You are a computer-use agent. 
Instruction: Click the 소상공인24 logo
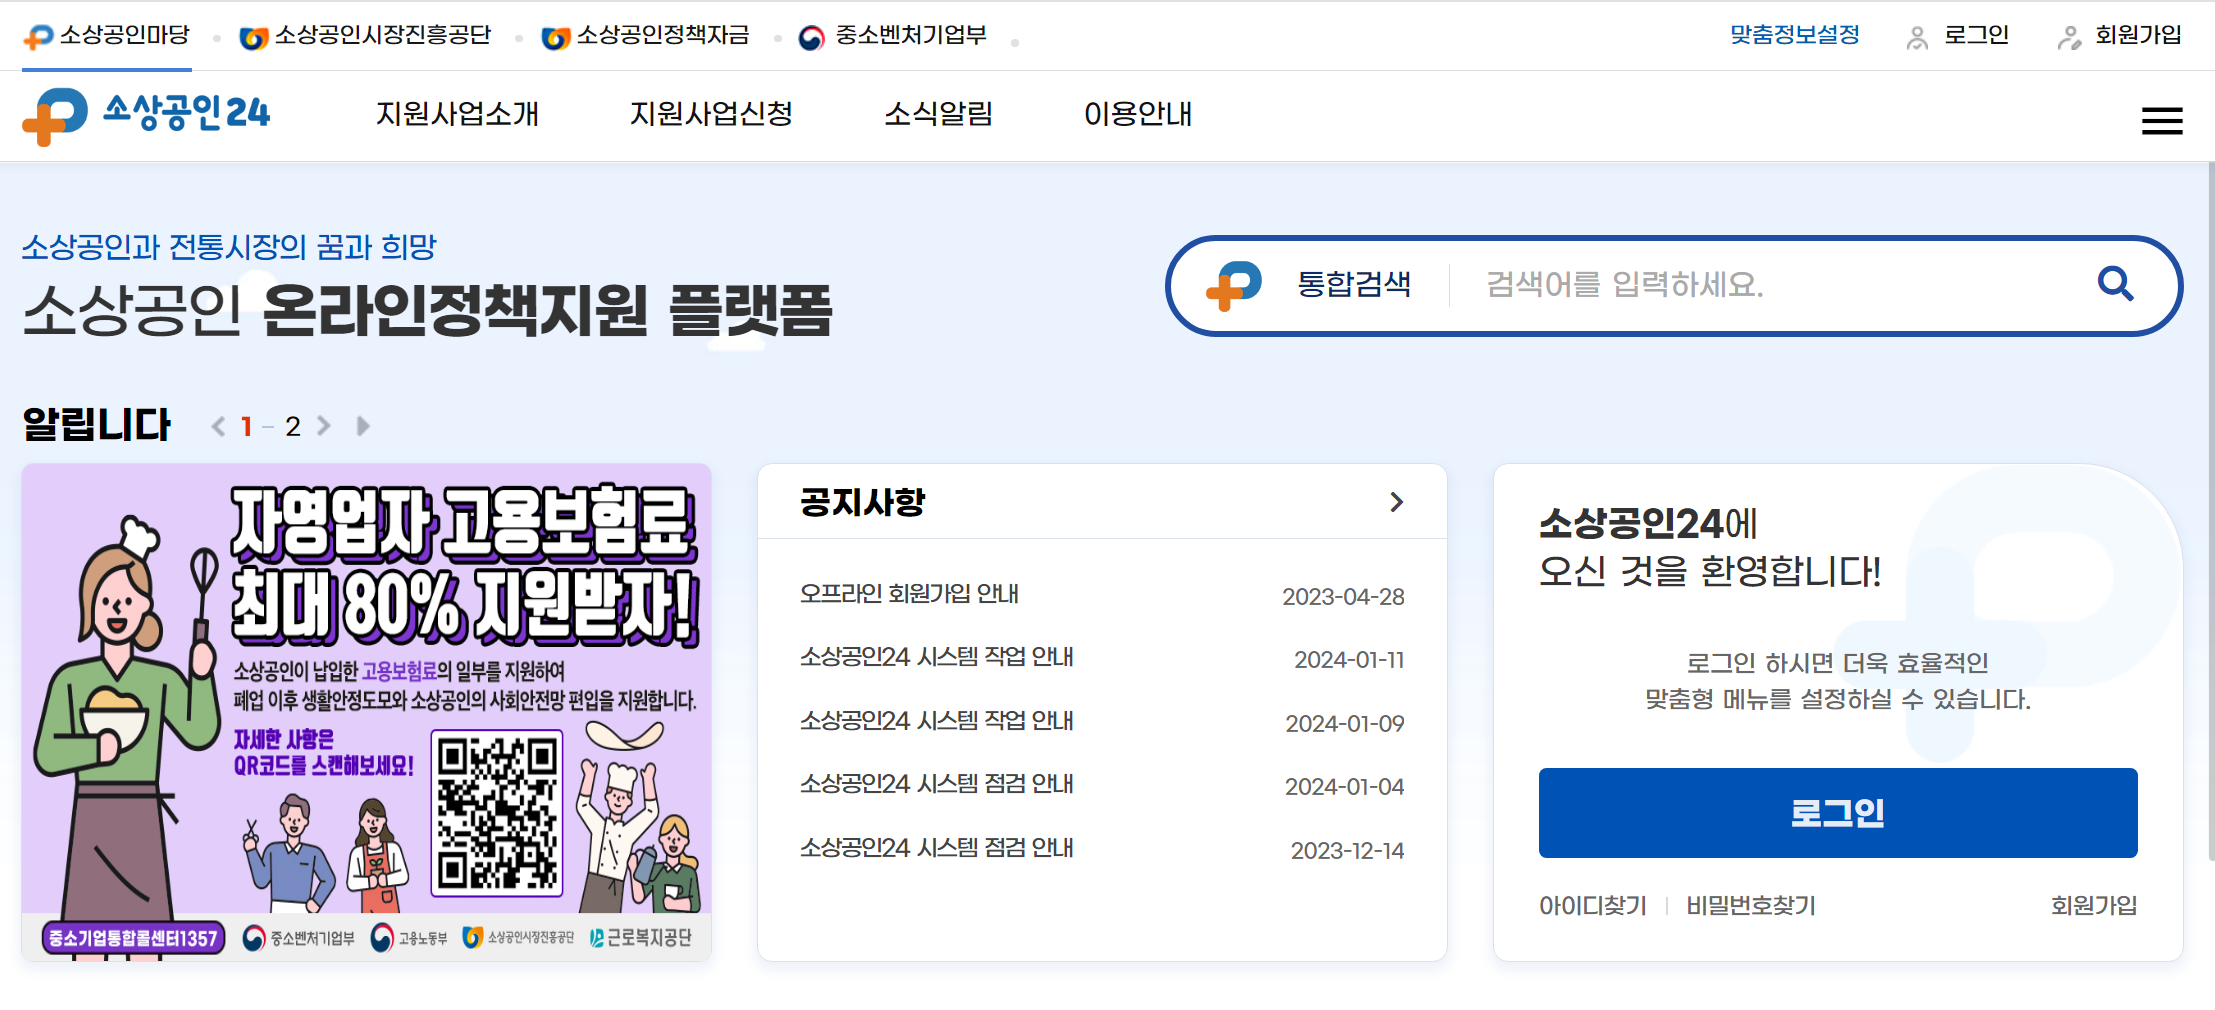146,115
